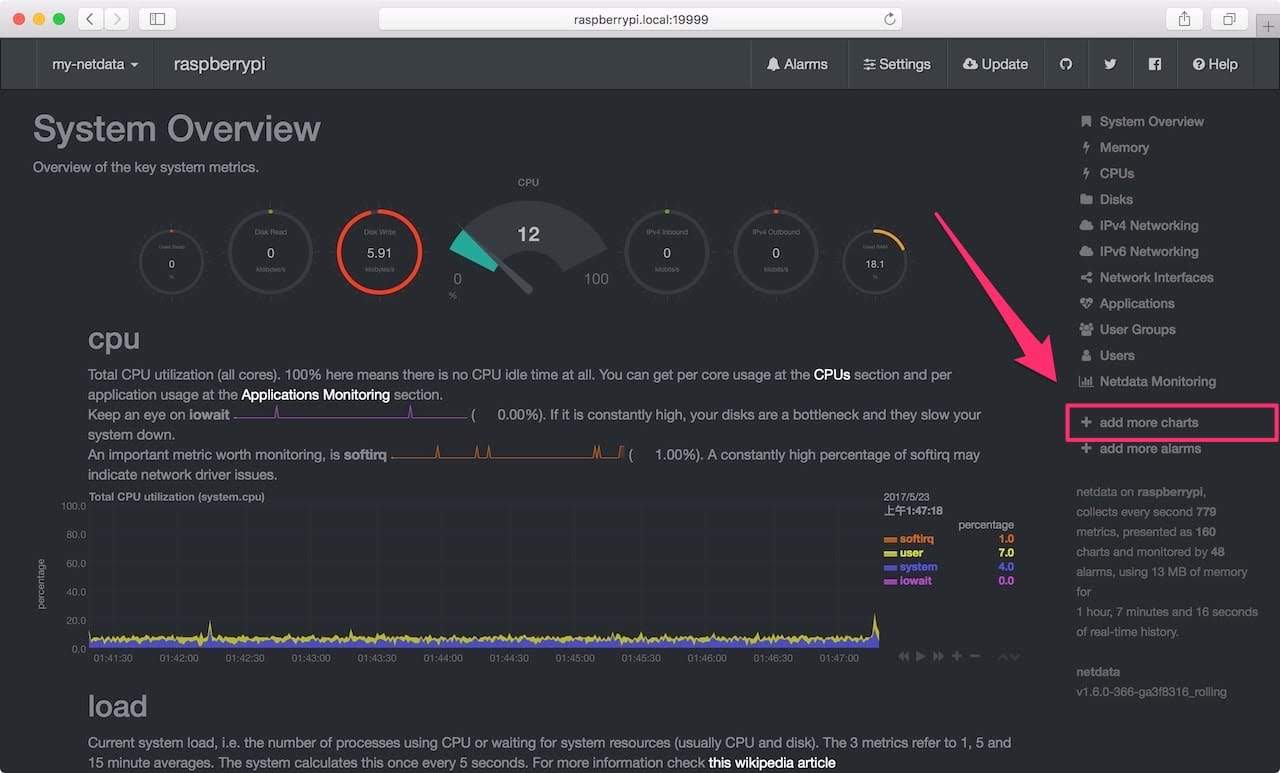Open the Safari share button
1280x773 pixels.
point(1185,18)
